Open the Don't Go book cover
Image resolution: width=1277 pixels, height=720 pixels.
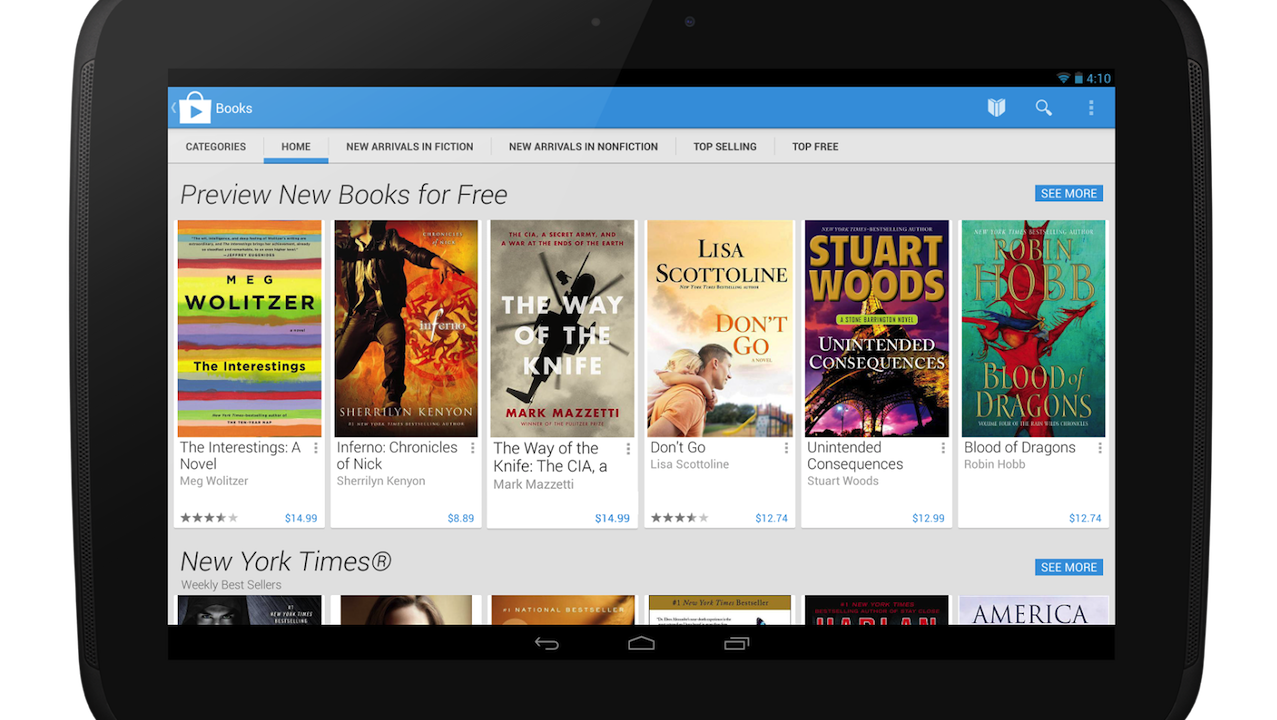coord(720,328)
